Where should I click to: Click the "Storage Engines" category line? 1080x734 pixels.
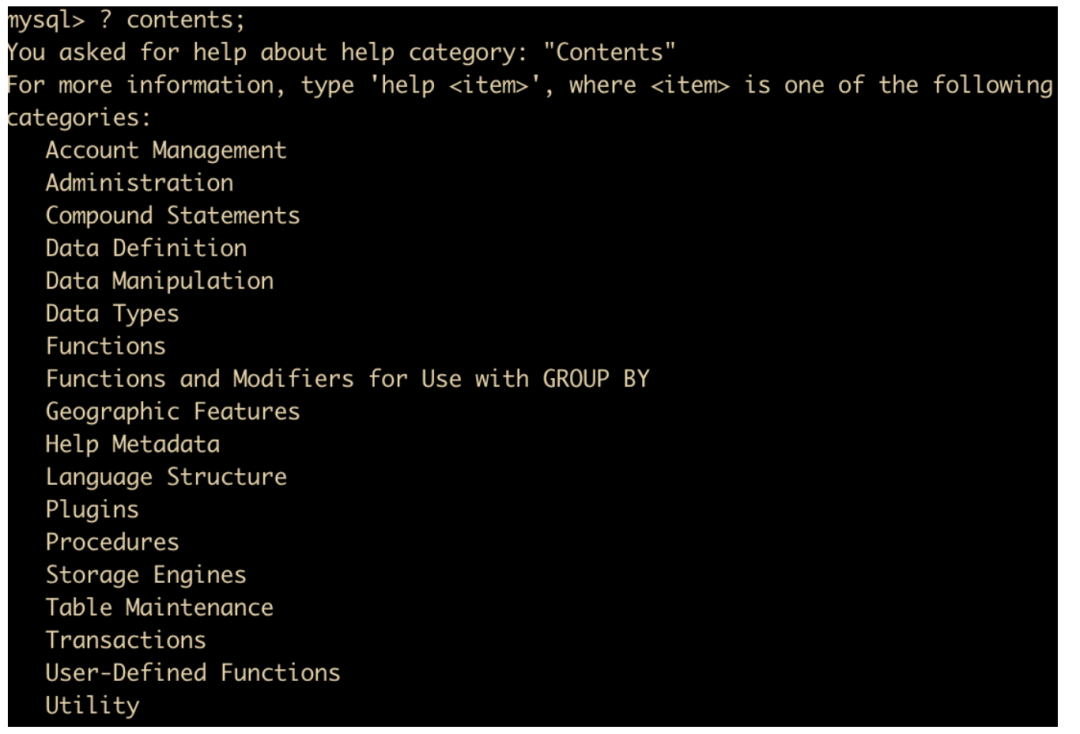tap(145, 575)
